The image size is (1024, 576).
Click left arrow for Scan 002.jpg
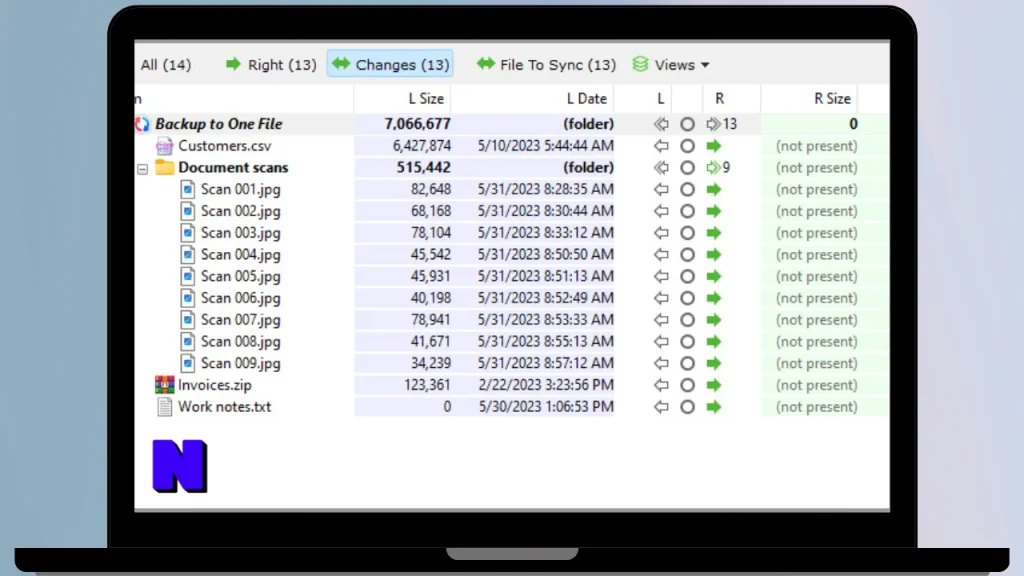pyautogui.click(x=661, y=211)
